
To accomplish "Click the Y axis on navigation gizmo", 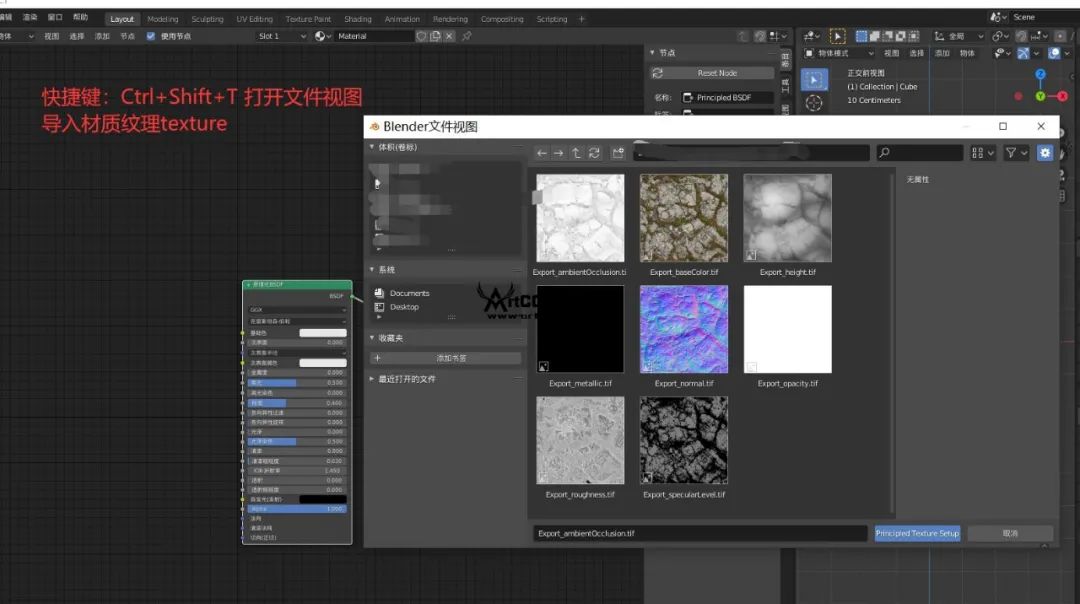I will coord(1040,96).
